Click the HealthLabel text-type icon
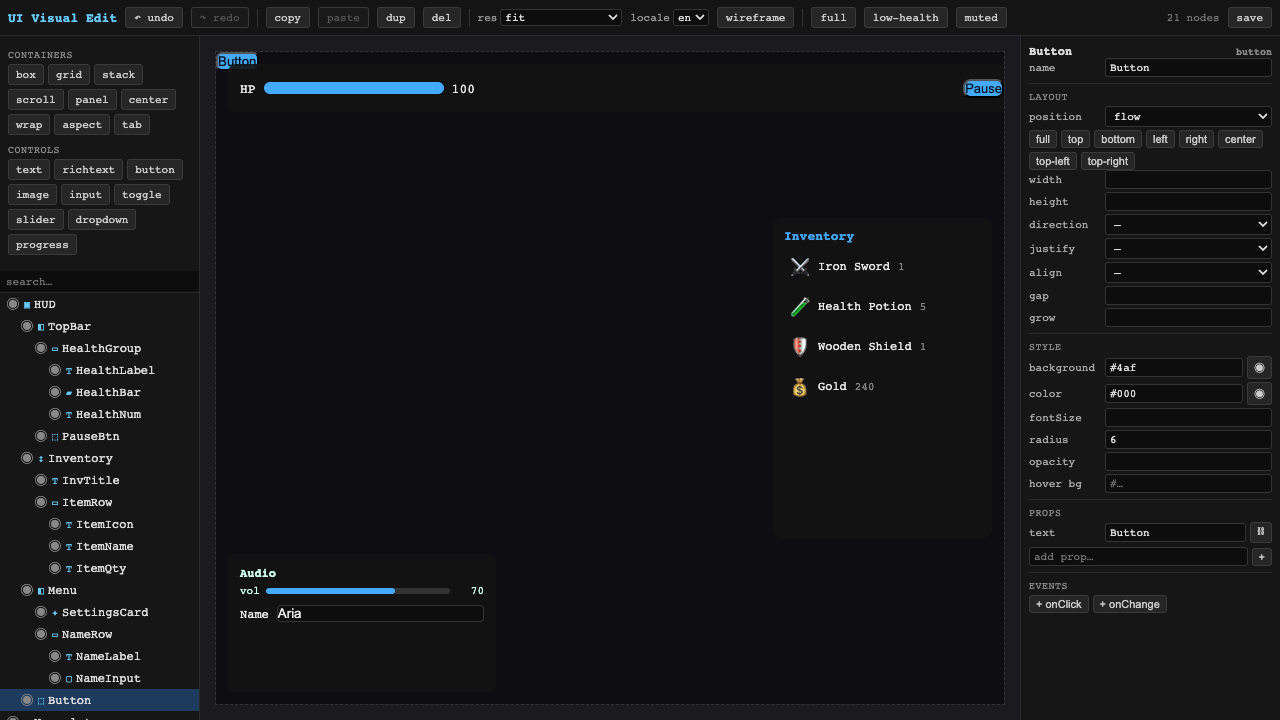Viewport: 1280px width, 720px height. click(69, 371)
